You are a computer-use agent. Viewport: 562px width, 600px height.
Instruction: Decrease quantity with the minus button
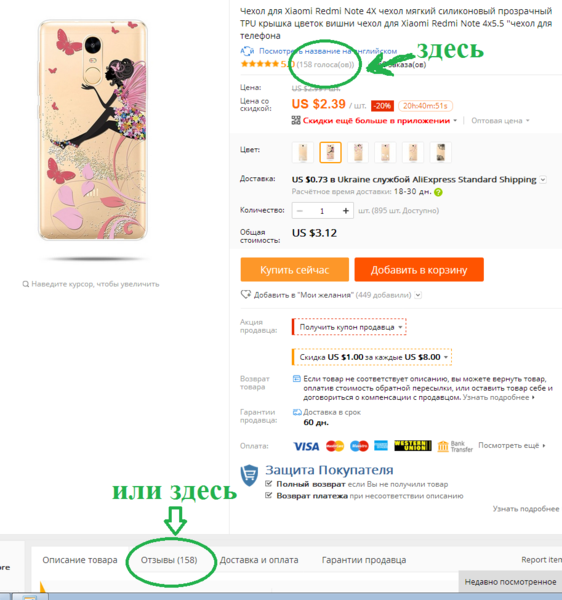pyautogui.click(x=300, y=211)
